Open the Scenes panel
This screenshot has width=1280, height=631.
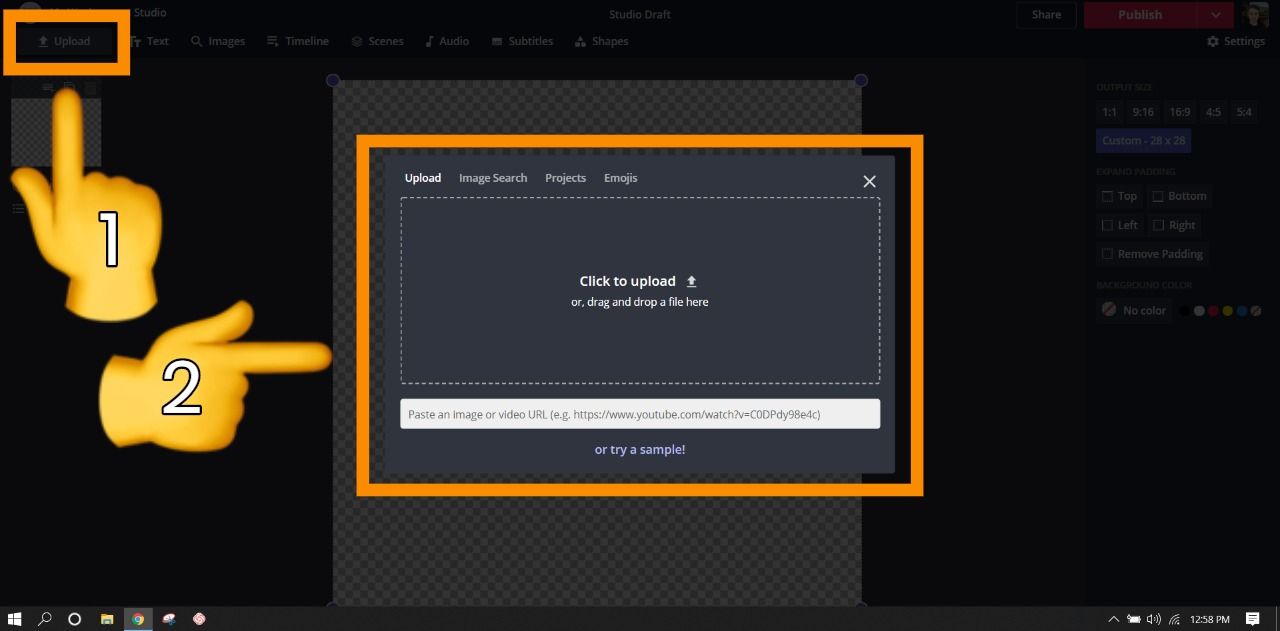377,41
